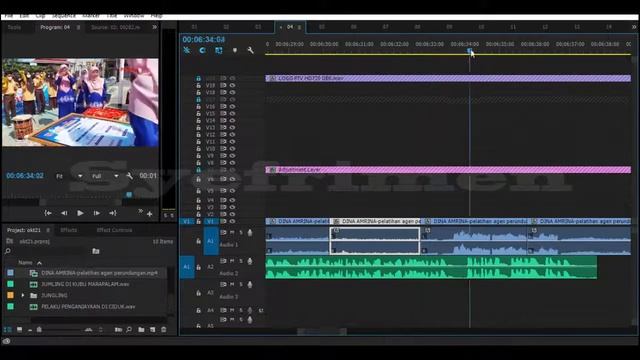Open Find in Project panel
The height and width of the screenshot is (360, 640).
[x=129, y=329]
